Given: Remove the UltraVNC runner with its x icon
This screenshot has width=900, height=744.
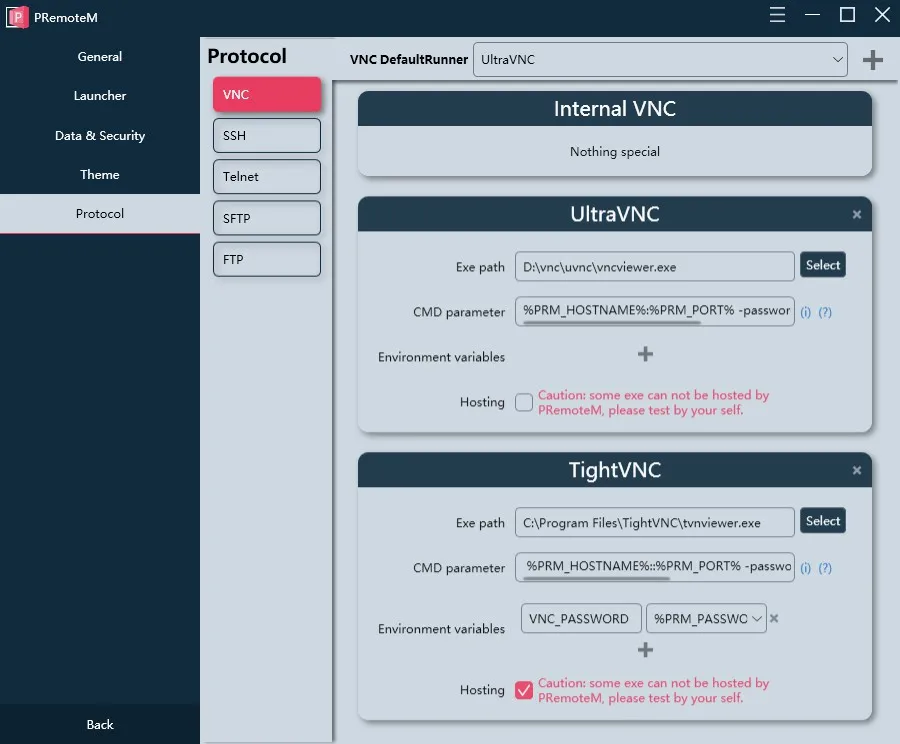Looking at the screenshot, I should pos(856,214).
